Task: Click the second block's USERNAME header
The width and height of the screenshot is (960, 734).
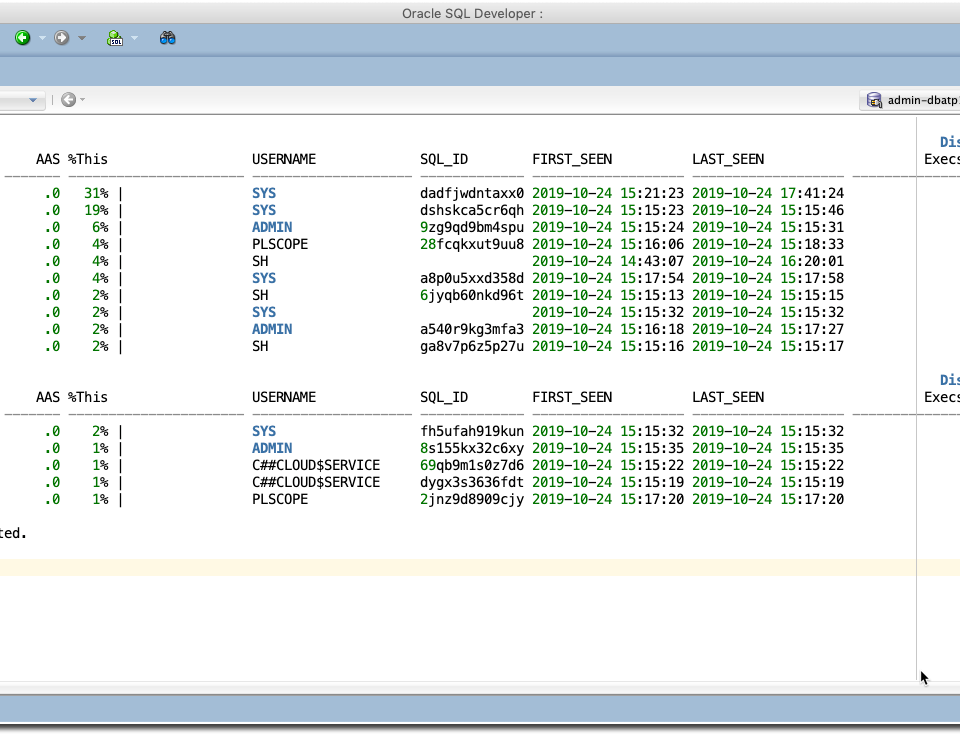Action: [x=284, y=397]
